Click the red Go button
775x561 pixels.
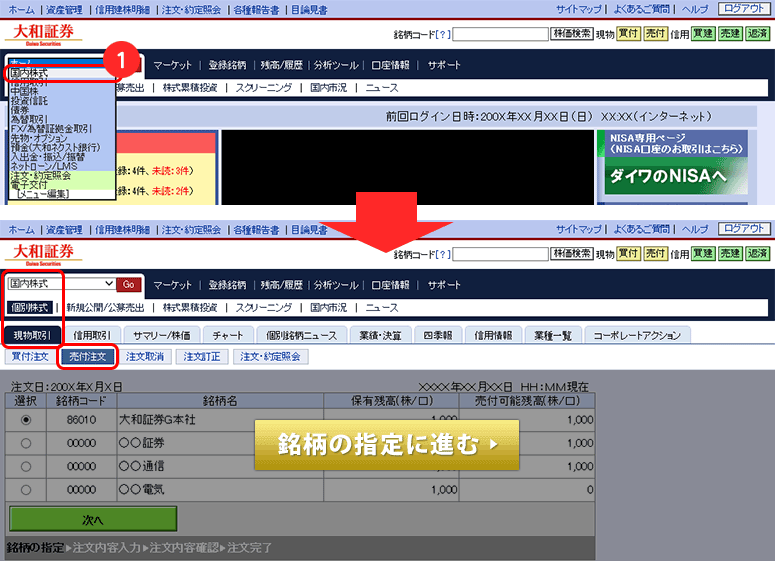129,285
